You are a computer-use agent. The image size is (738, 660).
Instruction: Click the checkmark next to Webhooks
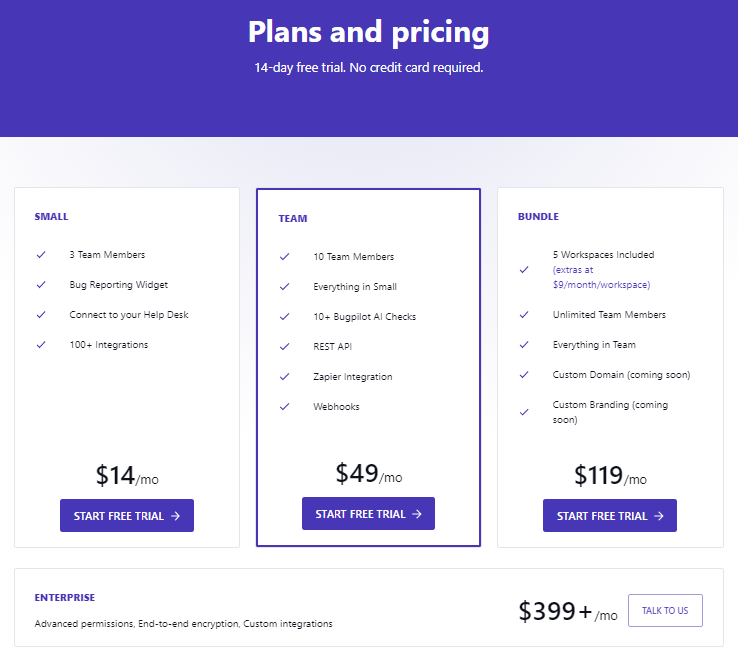pos(284,407)
